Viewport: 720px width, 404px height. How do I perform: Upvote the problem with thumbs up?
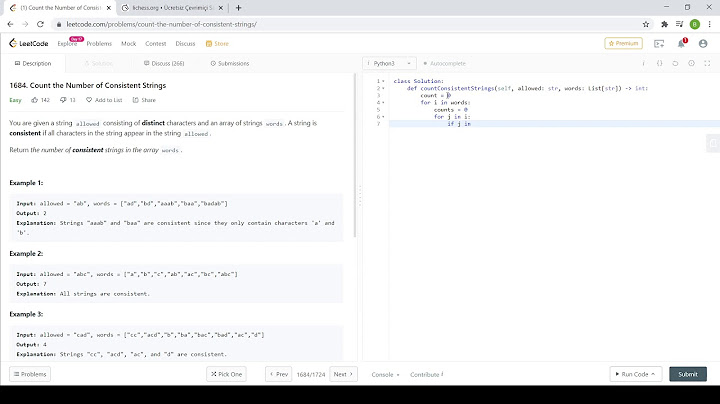pyautogui.click(x=34, y=100)
